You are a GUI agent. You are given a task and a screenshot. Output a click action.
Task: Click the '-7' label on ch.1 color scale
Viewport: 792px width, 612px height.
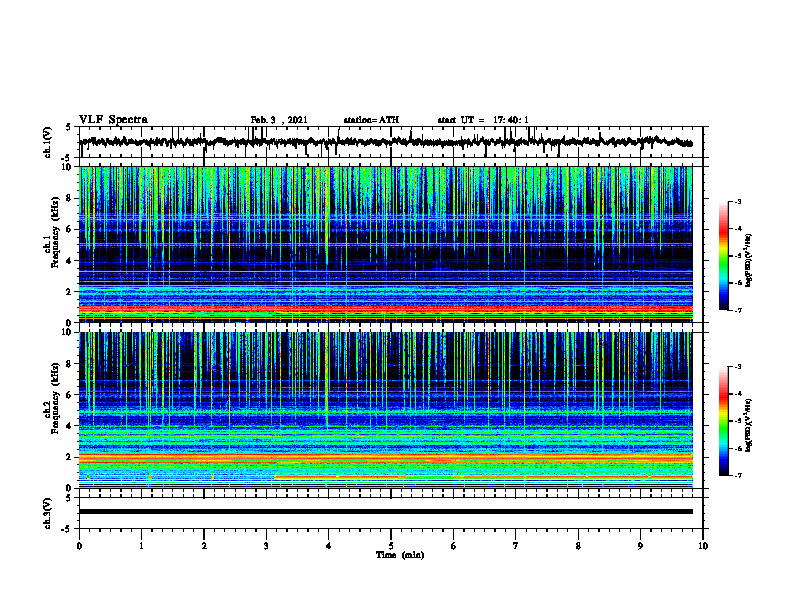point(738,310)
